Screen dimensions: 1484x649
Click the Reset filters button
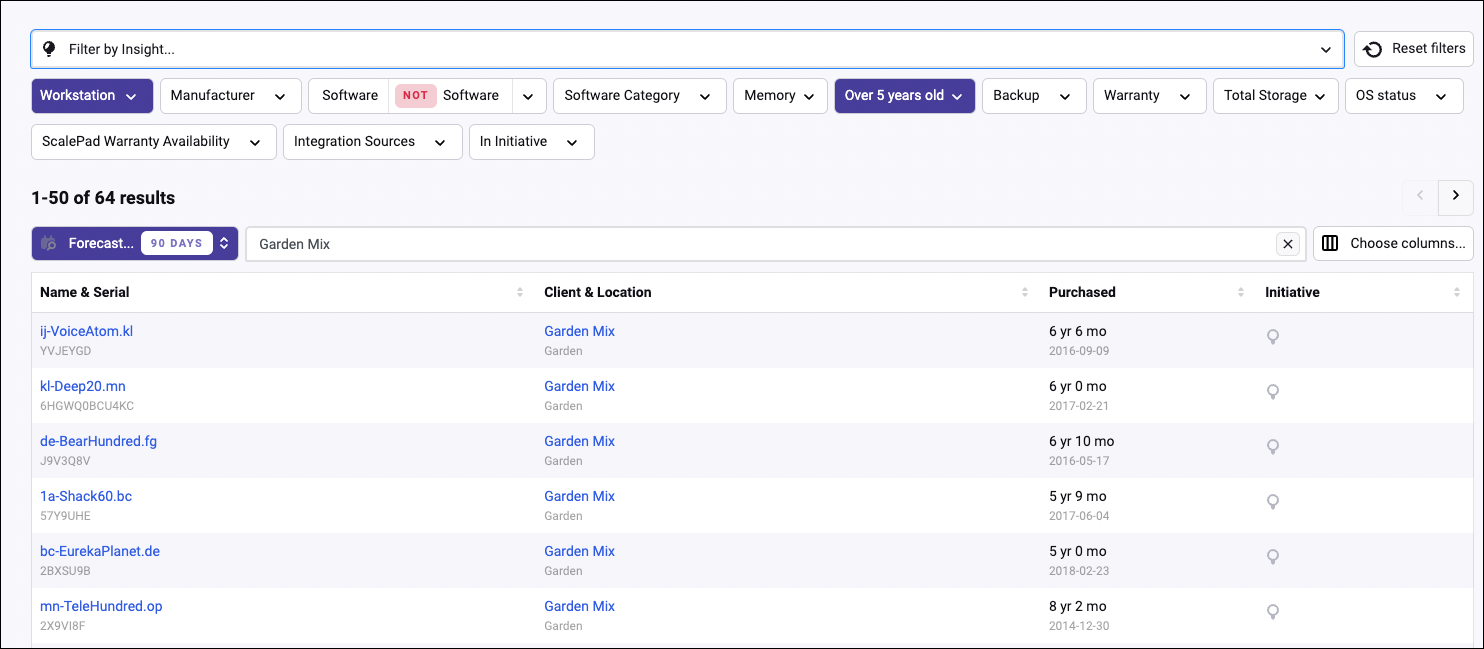click(x=1414, y=49)
